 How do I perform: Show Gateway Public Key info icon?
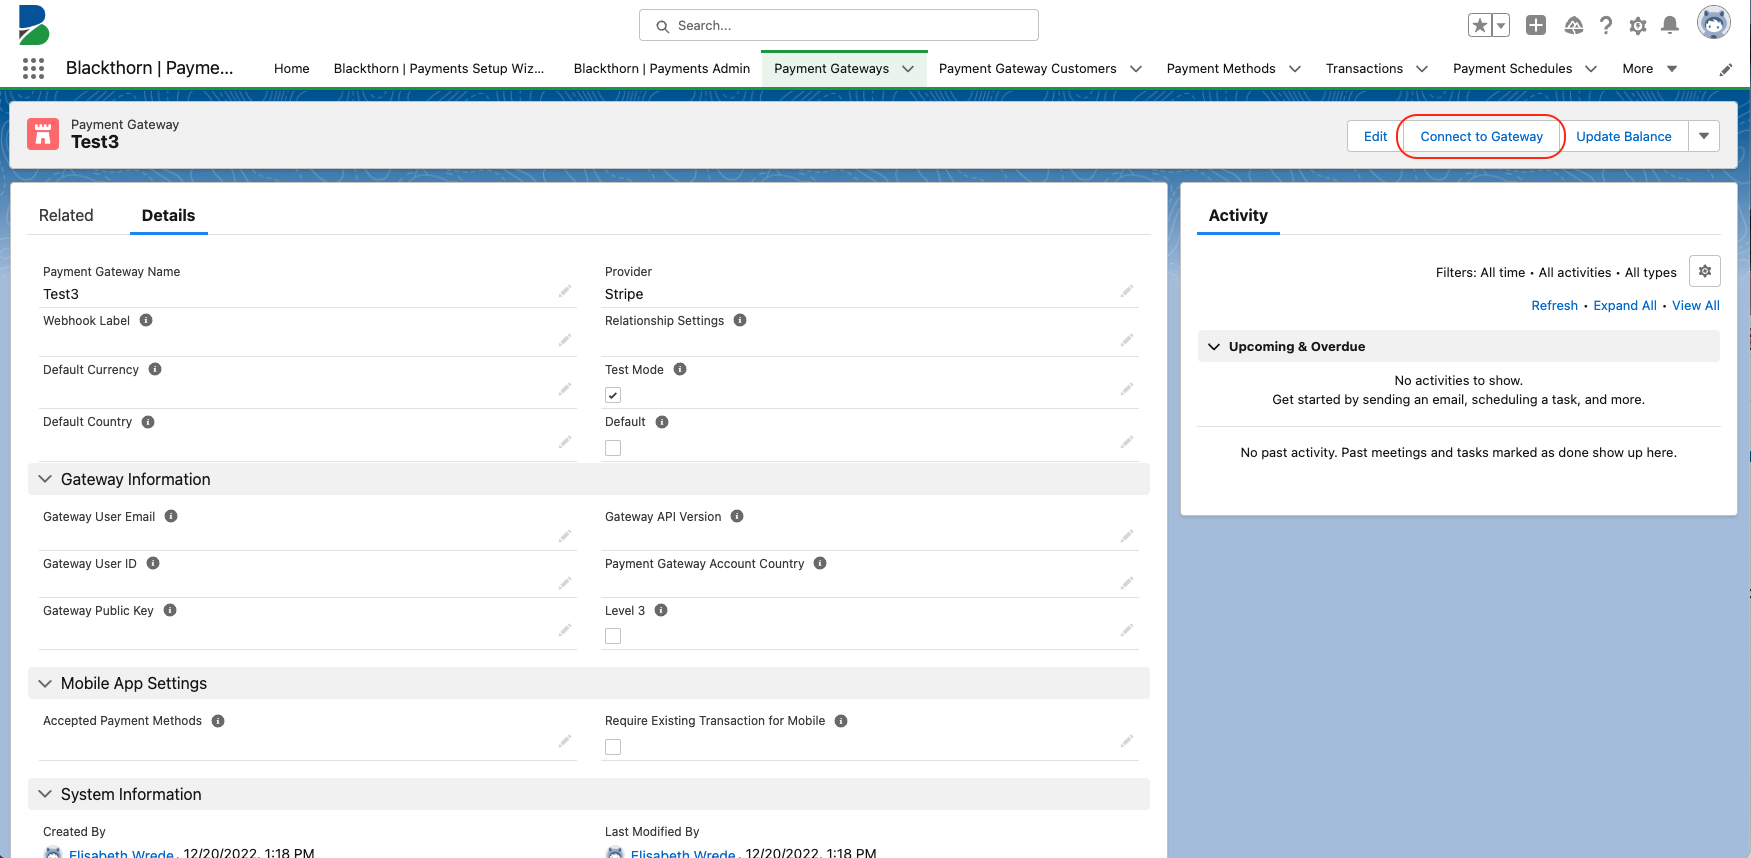pyautogui.click(x=170, y=610)
